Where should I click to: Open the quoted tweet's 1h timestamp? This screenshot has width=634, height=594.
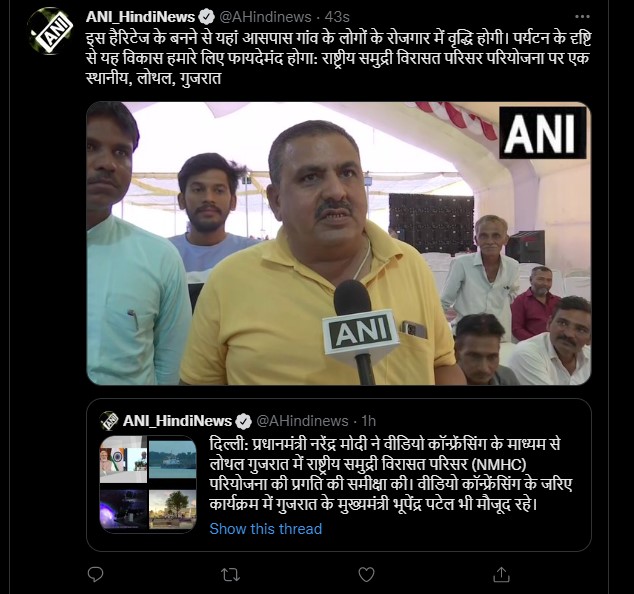pos(368,421)
